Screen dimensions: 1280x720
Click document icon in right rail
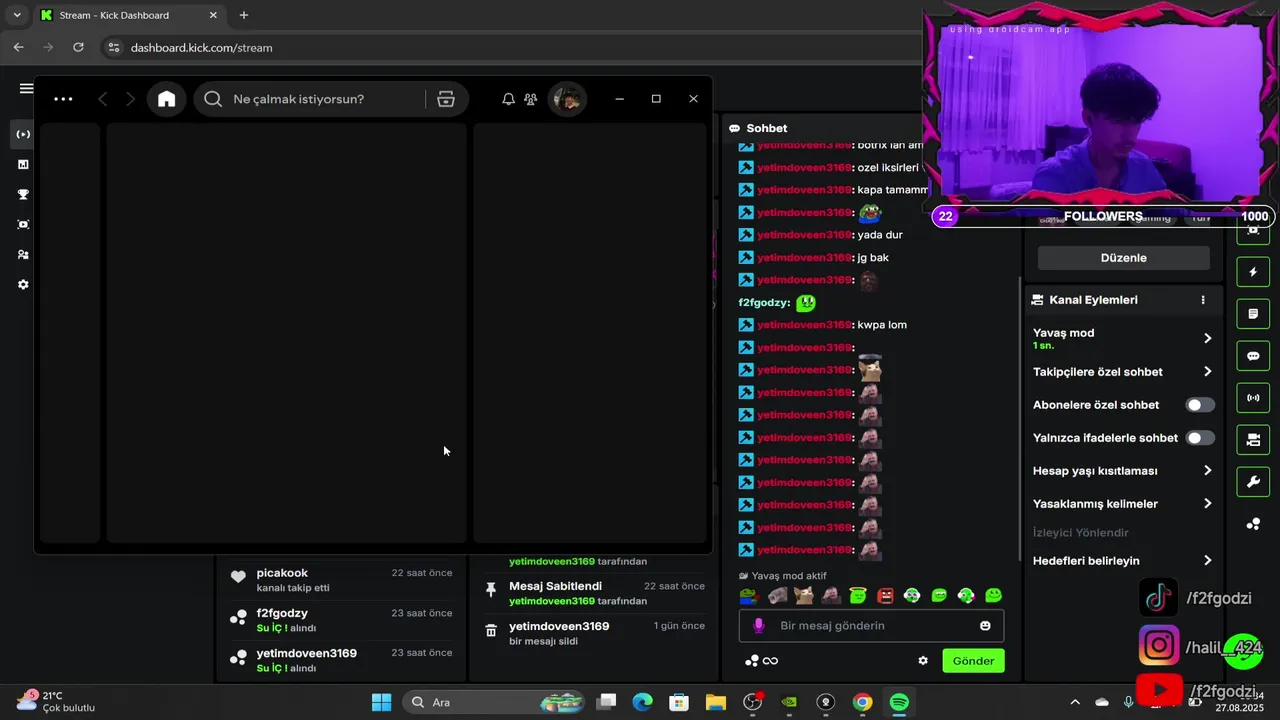coord(1253,314)
